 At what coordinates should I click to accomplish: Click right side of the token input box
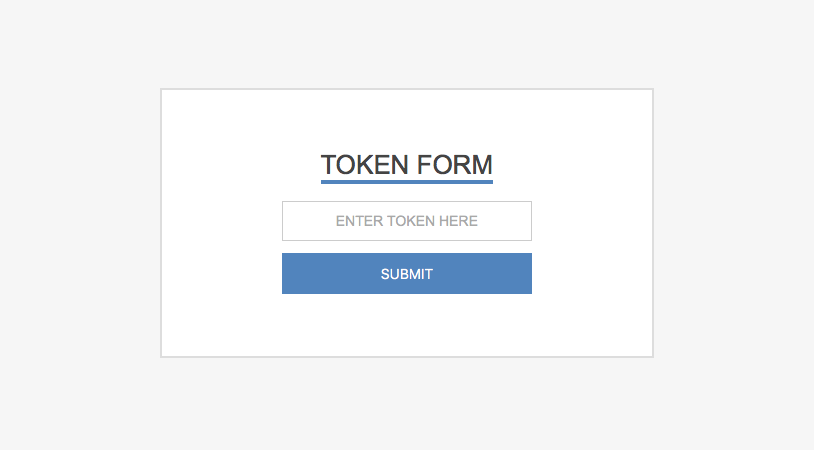pos(518,221)
